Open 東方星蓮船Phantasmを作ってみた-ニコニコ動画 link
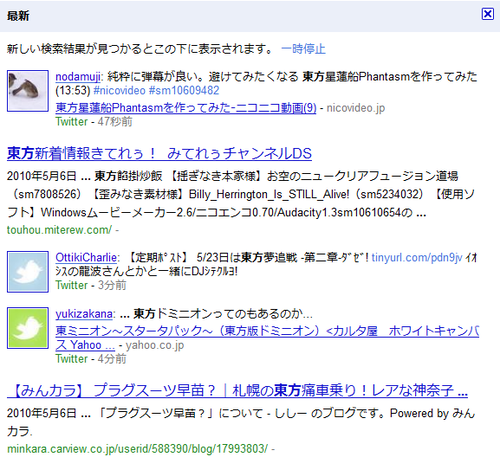Viewport: 500px width, 457px height. pyautogui.click(x=186, y=107)
